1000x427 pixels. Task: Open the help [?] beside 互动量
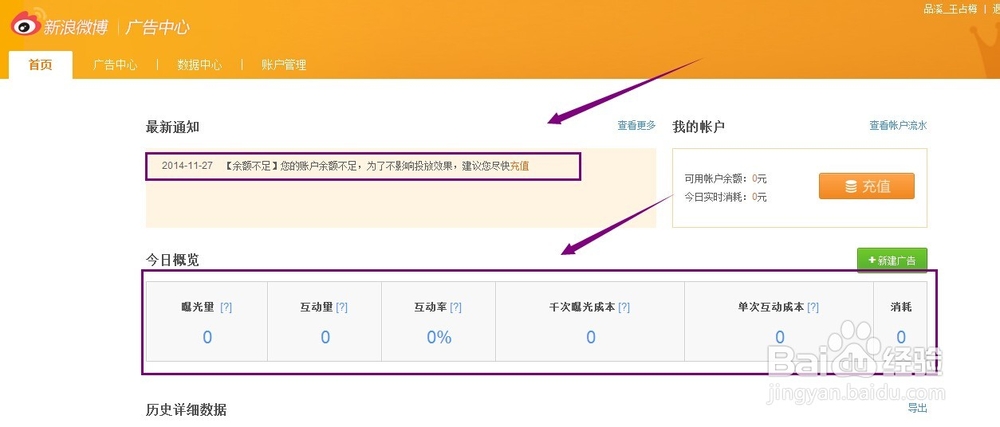click(342, 307)
